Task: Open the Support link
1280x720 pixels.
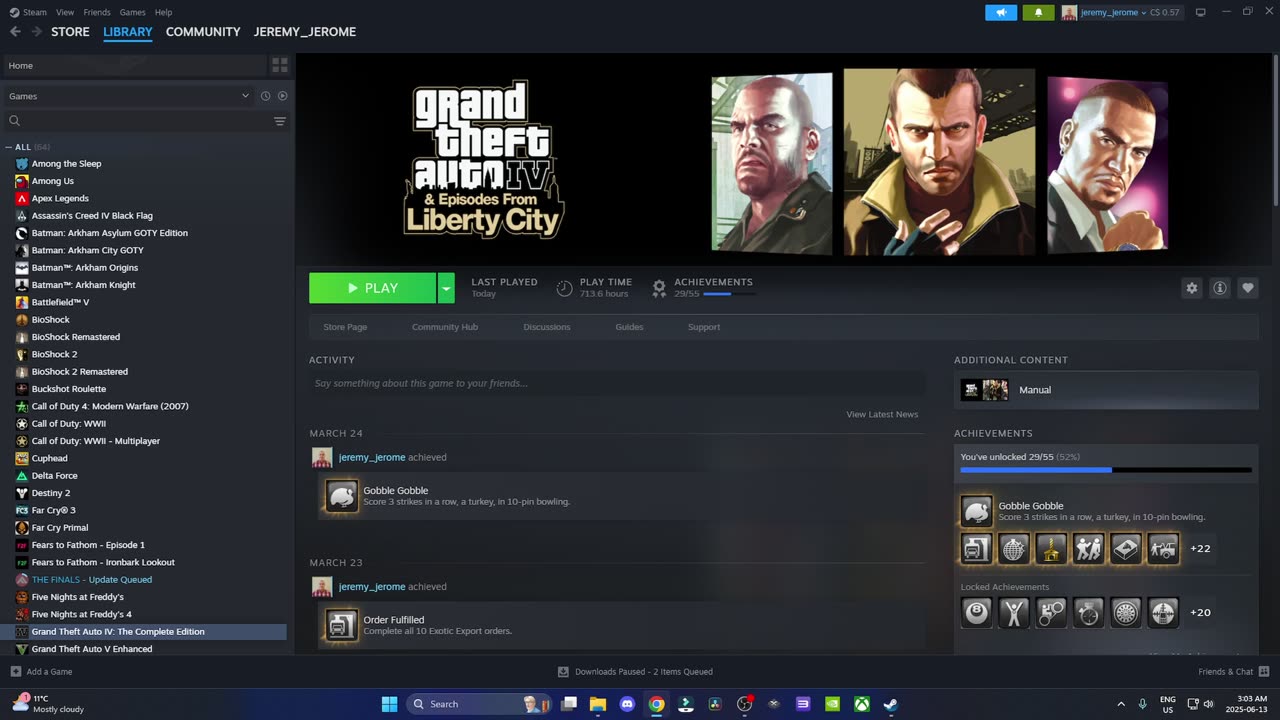Action: point(704,327)
